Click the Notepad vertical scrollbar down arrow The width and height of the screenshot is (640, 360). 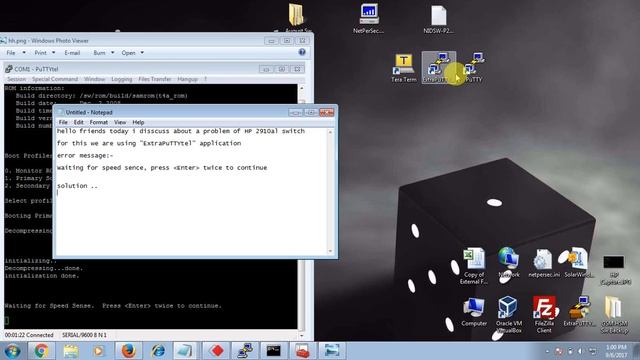coord(330,251)
